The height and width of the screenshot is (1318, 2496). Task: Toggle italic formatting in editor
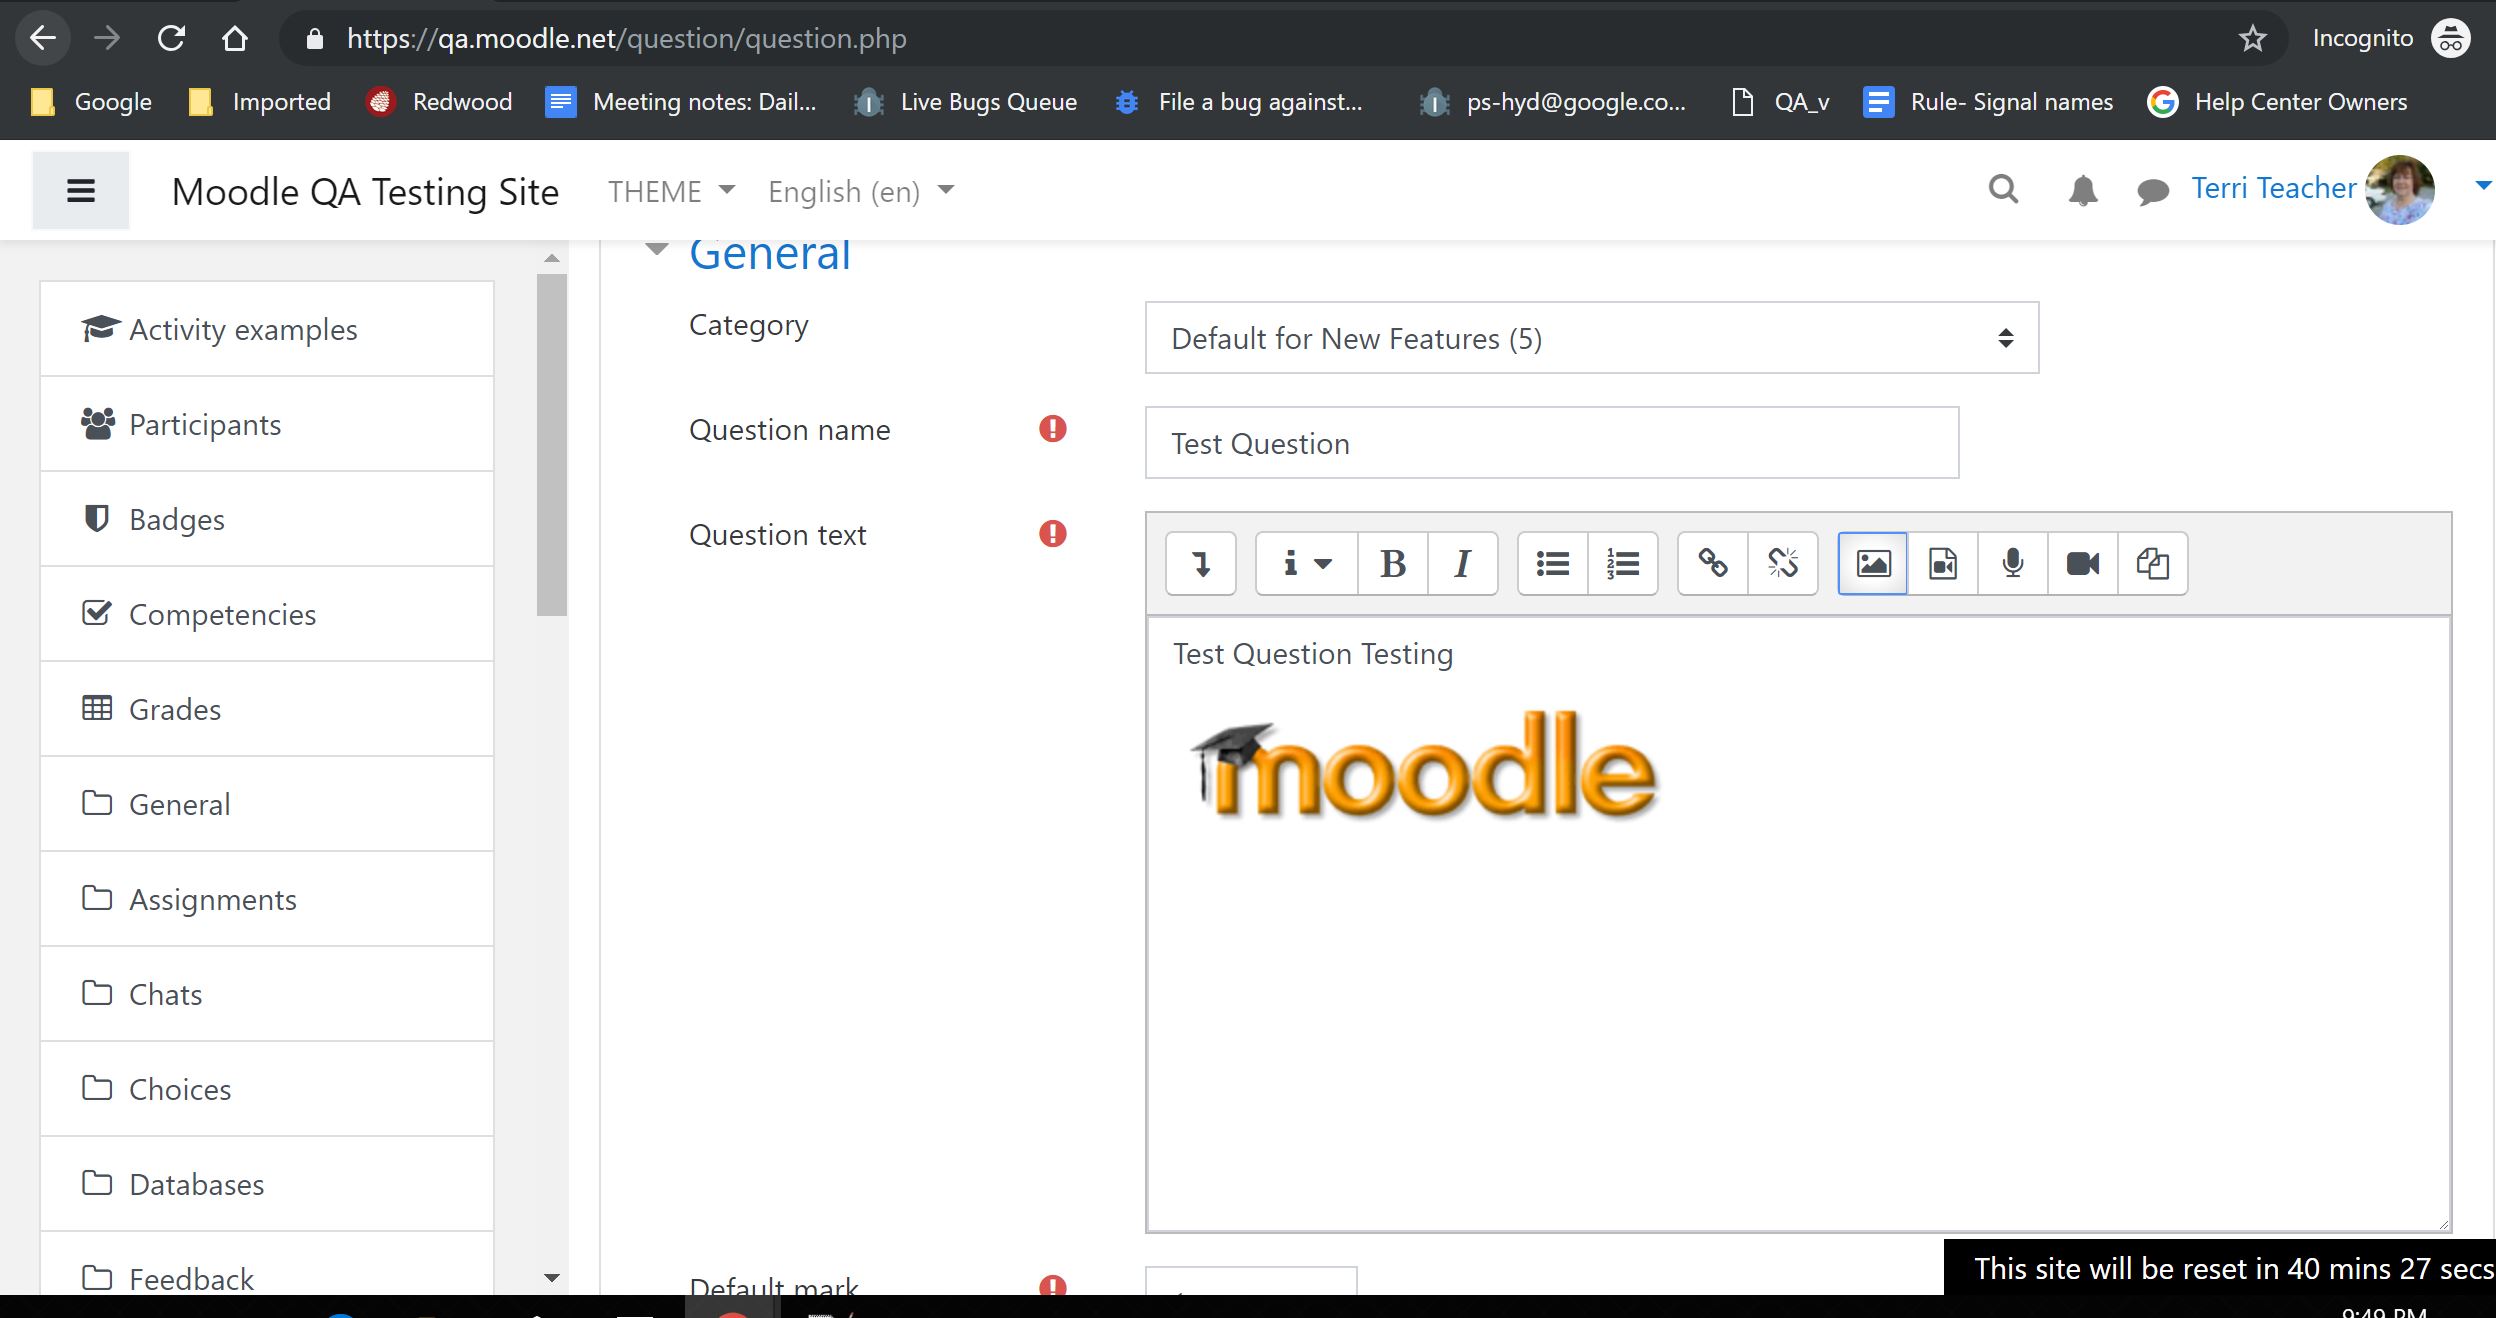[x=1463, y=564]
